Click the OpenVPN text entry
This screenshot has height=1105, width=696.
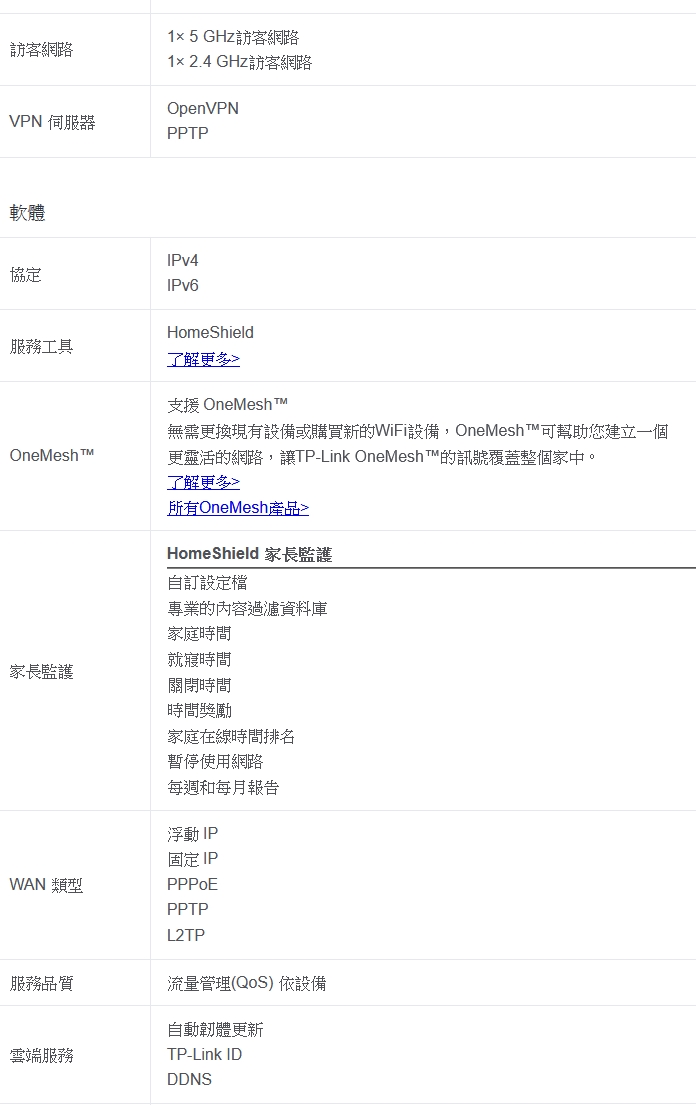pos(203,108)
